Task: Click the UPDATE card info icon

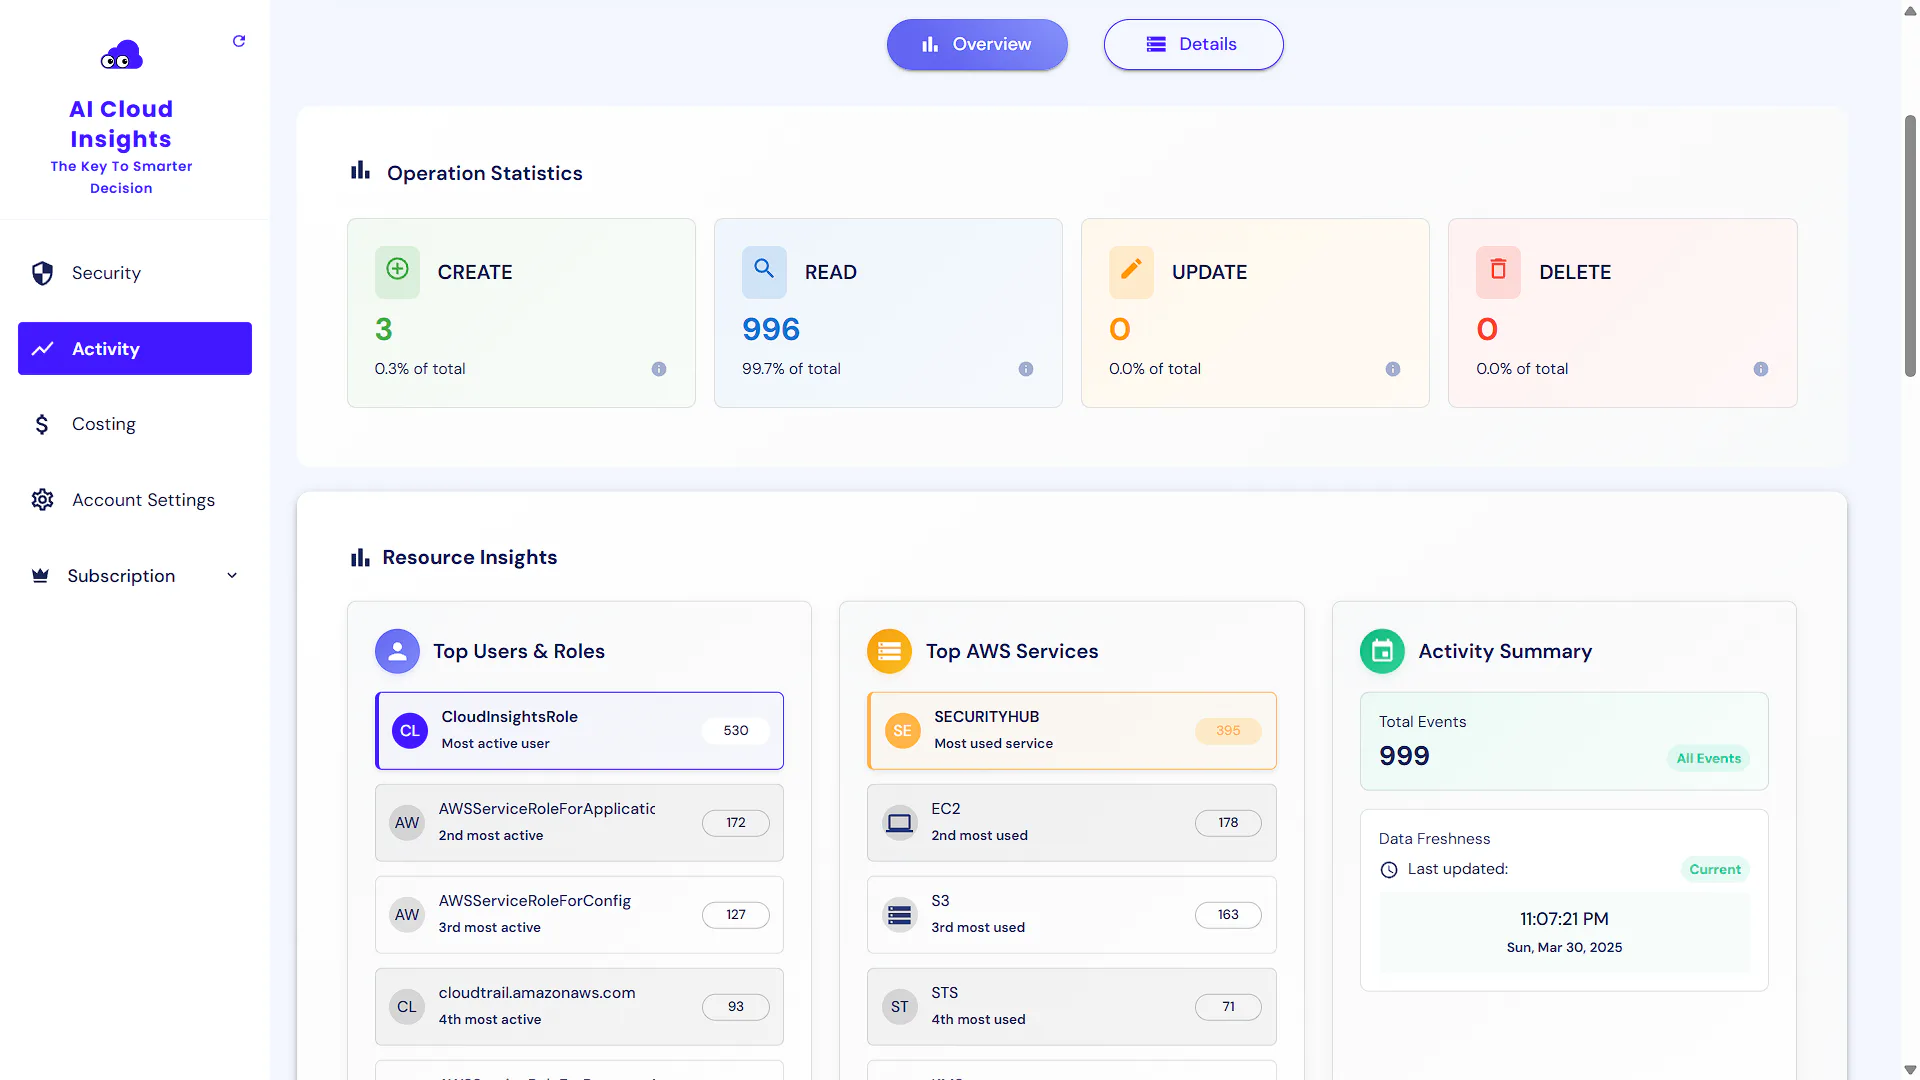Action: [x=1393, y=369]
